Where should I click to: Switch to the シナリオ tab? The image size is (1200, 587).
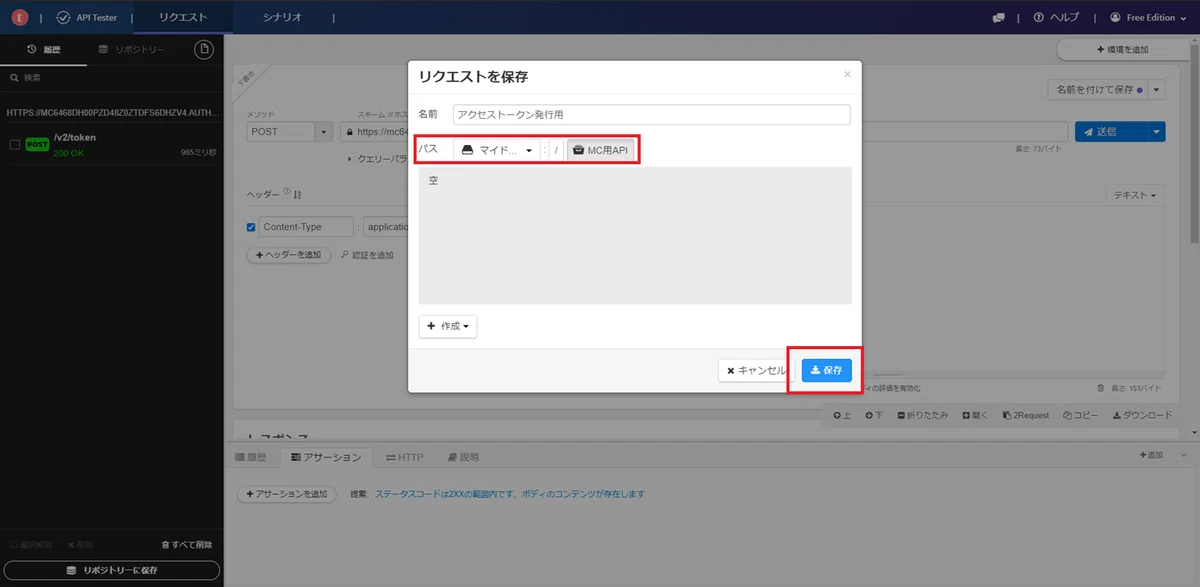click(x=282, y=17)
